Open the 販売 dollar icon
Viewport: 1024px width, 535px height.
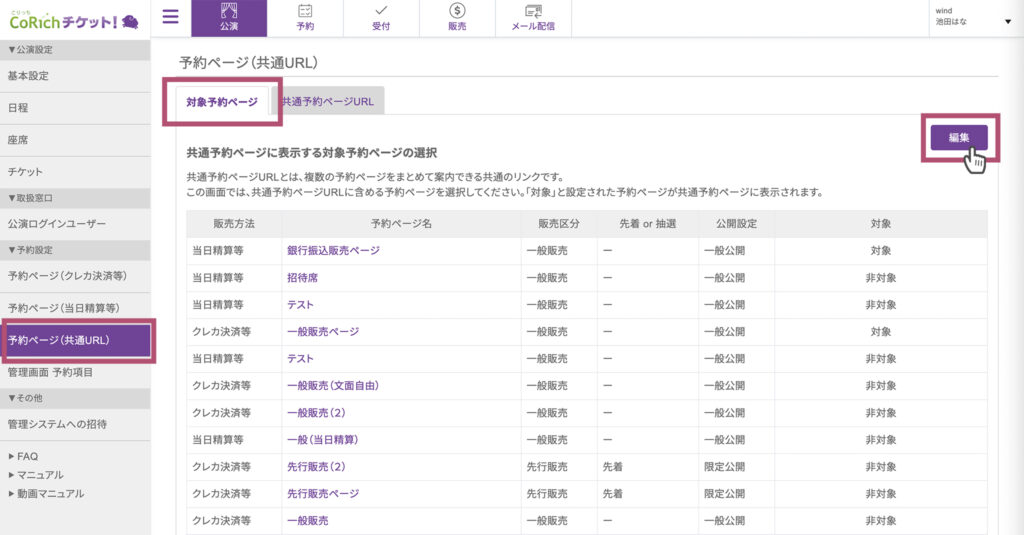click(457, 18)
